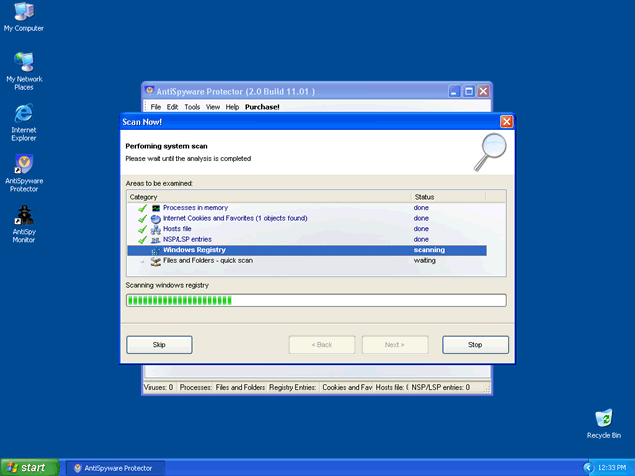Open AntiSpyware Protector desktop shortcut
Screen dimensions: 635x476
pos(23,165)
